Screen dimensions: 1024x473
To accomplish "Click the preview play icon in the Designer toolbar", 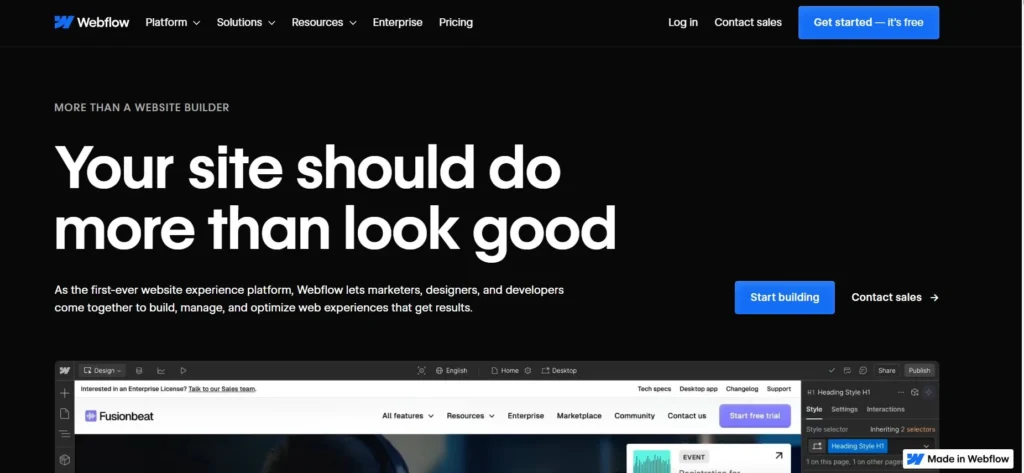I will pos(184,370).
